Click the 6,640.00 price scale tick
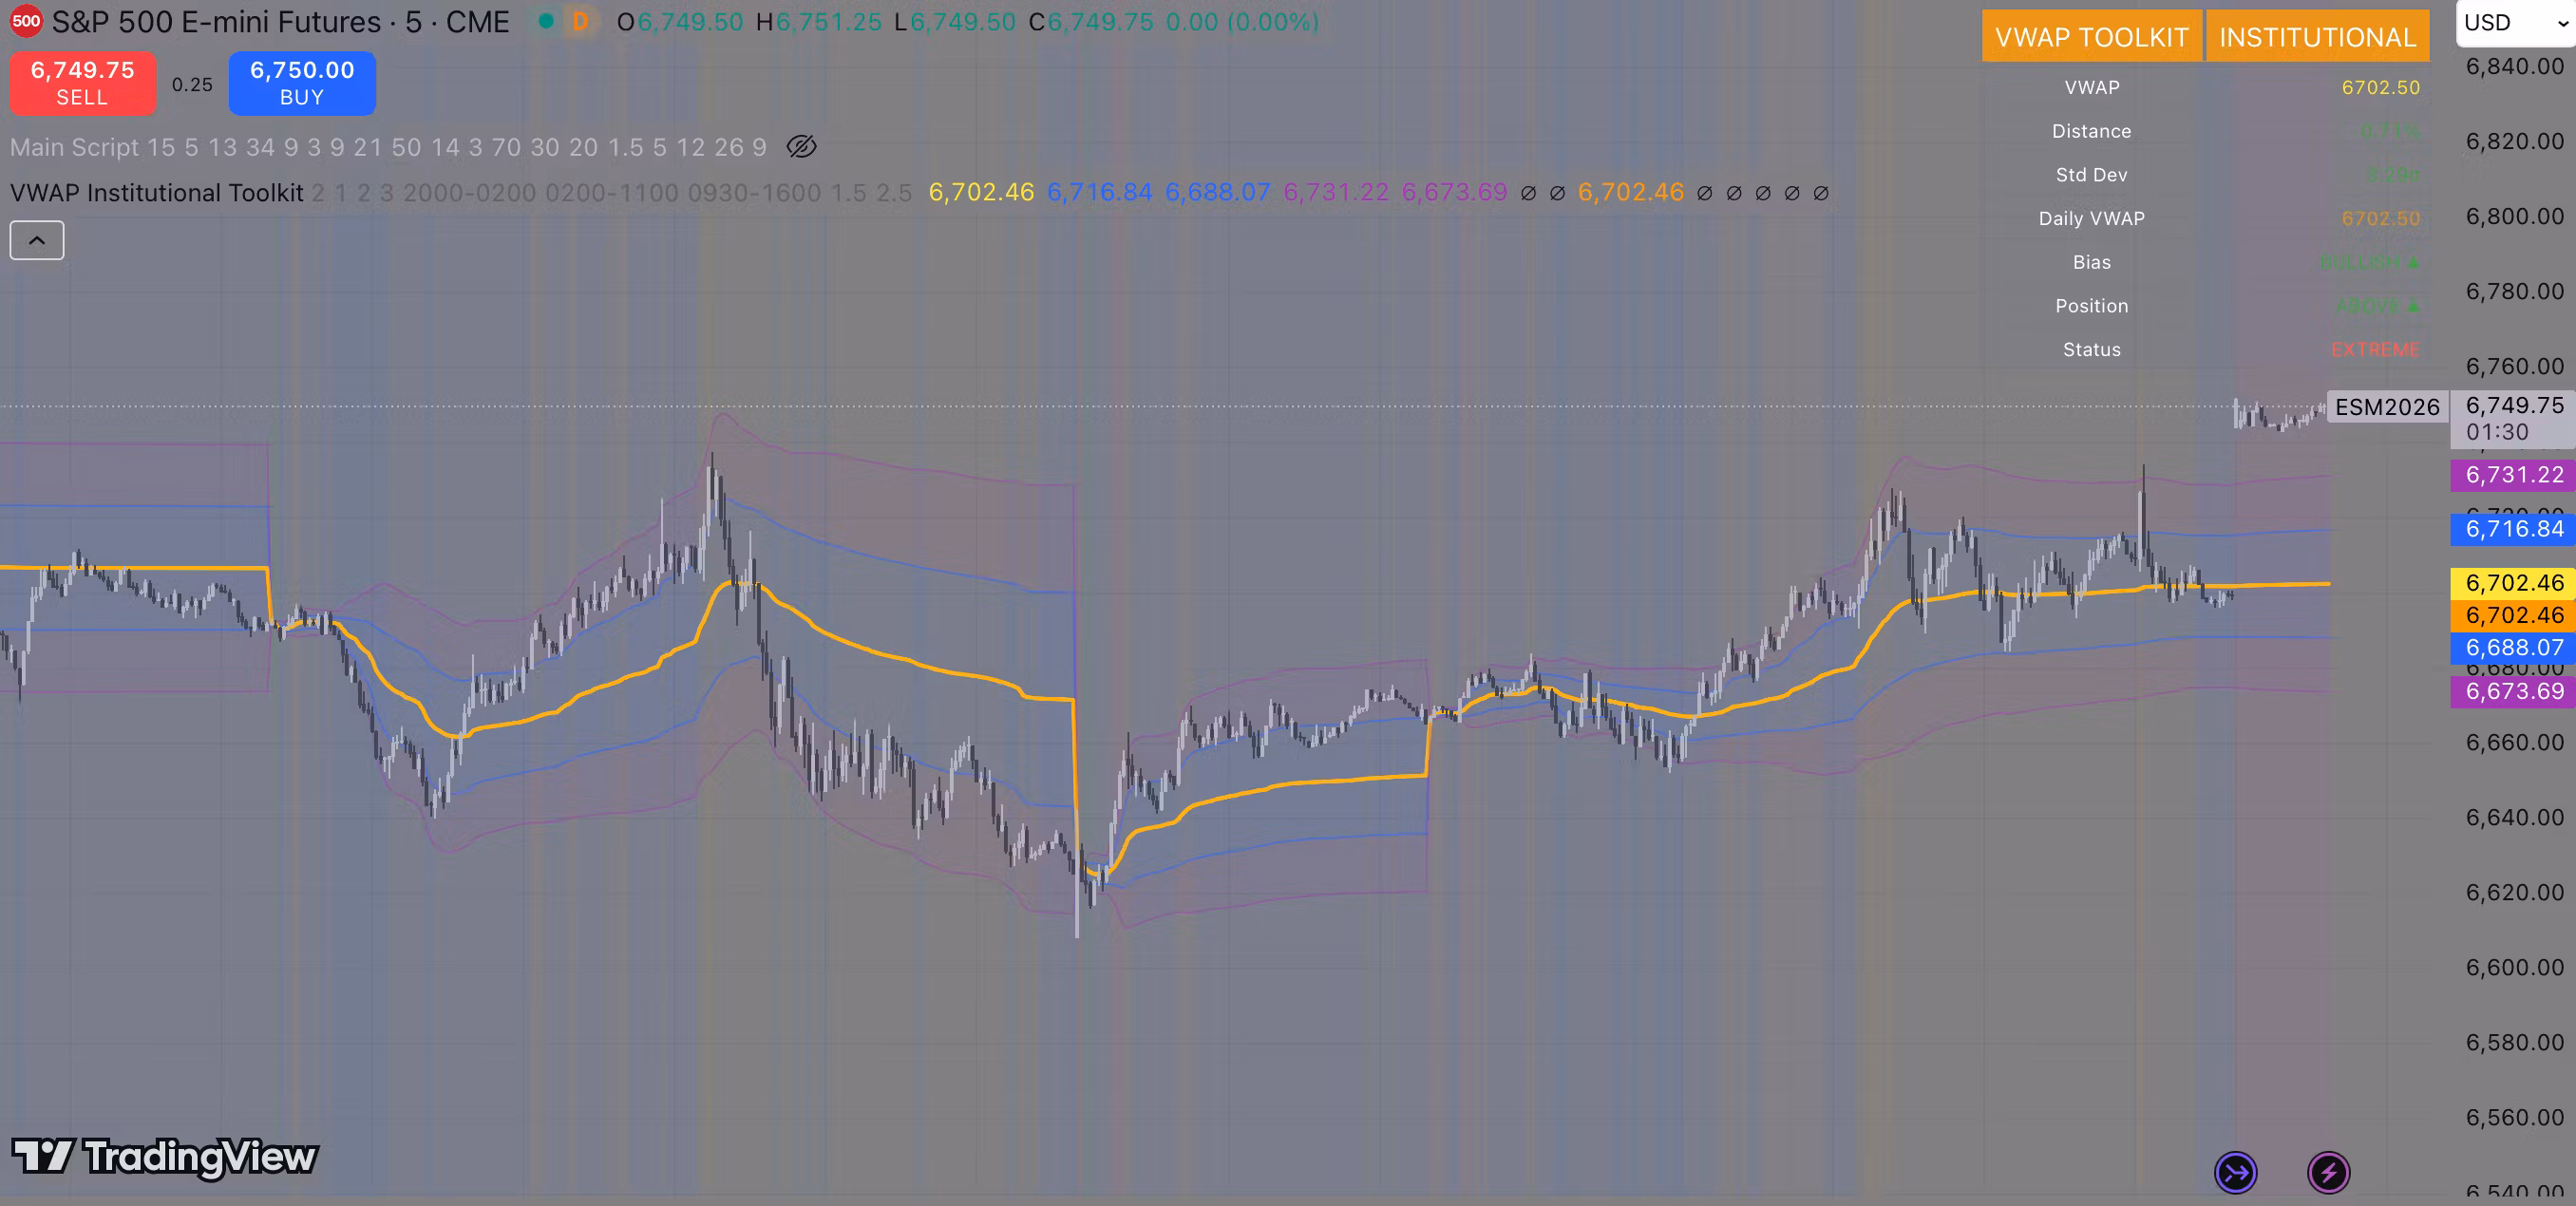The image size is (2576, 1206). [x=2514, y=817]
